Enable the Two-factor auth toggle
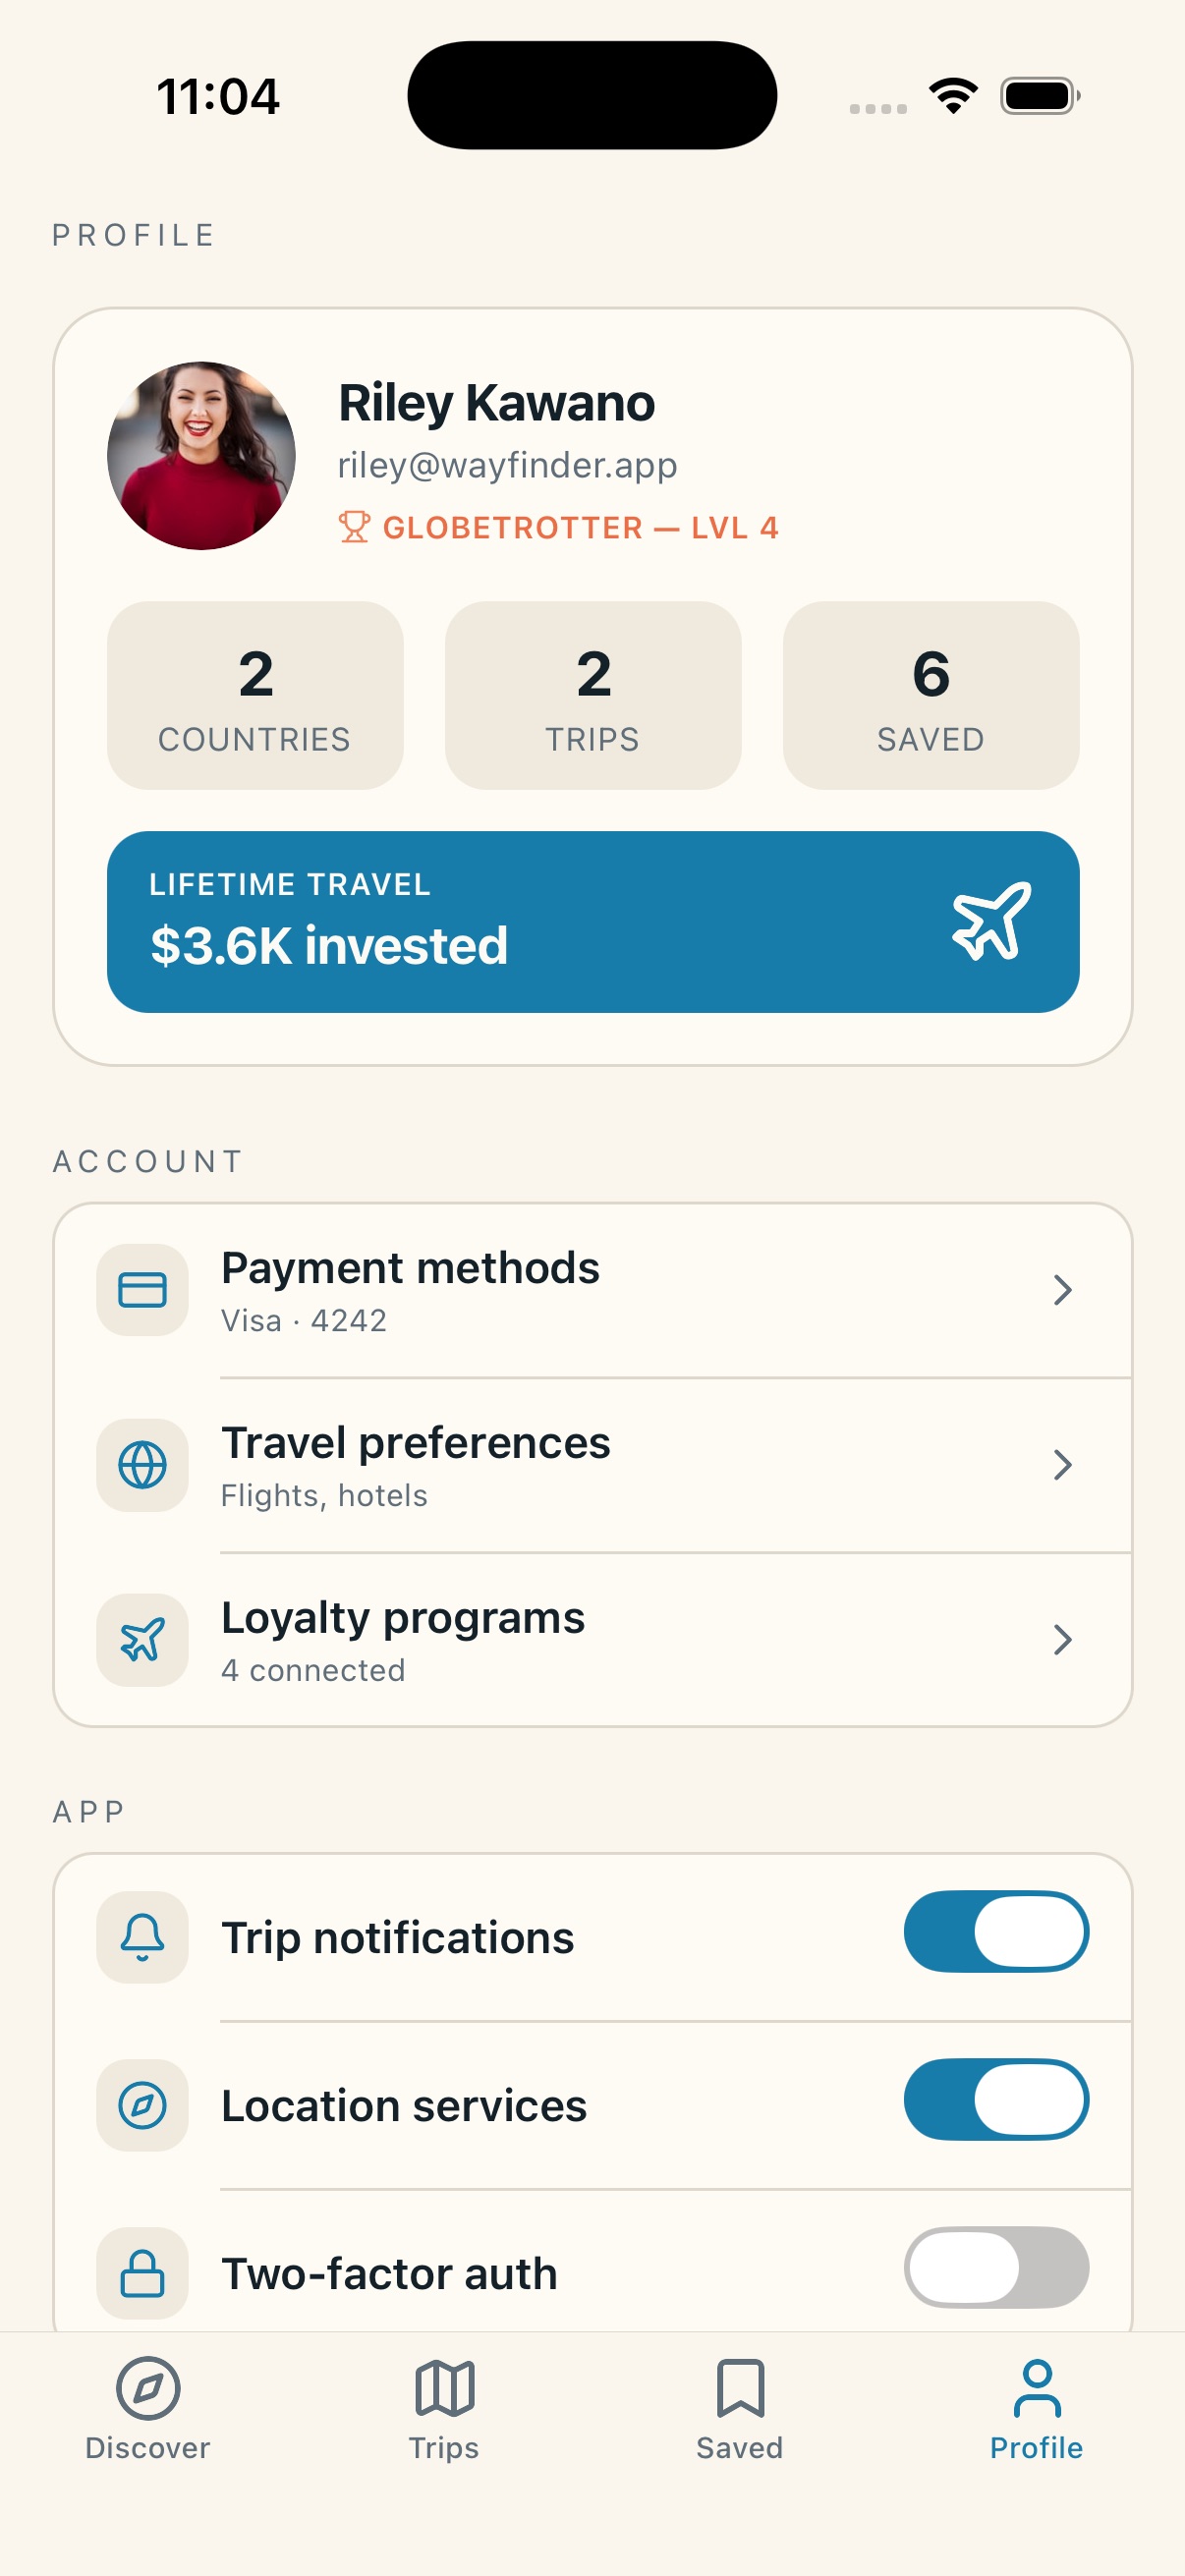 pos(996,2267)
